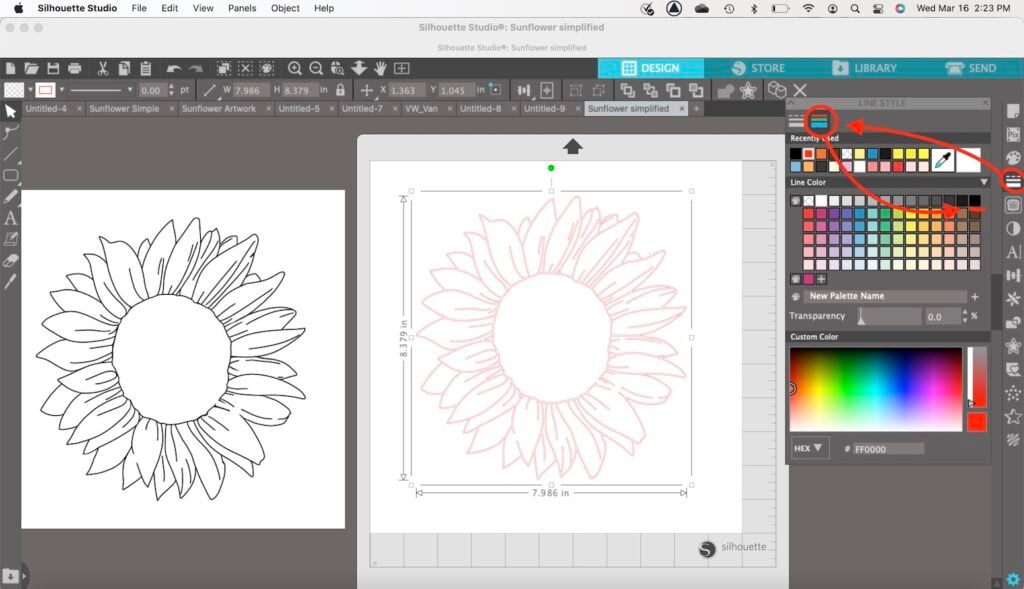Viewport: 1024px width, 589px height.
Task: Activate the Zoom Selection tool
Action: (x=337, y=68)
